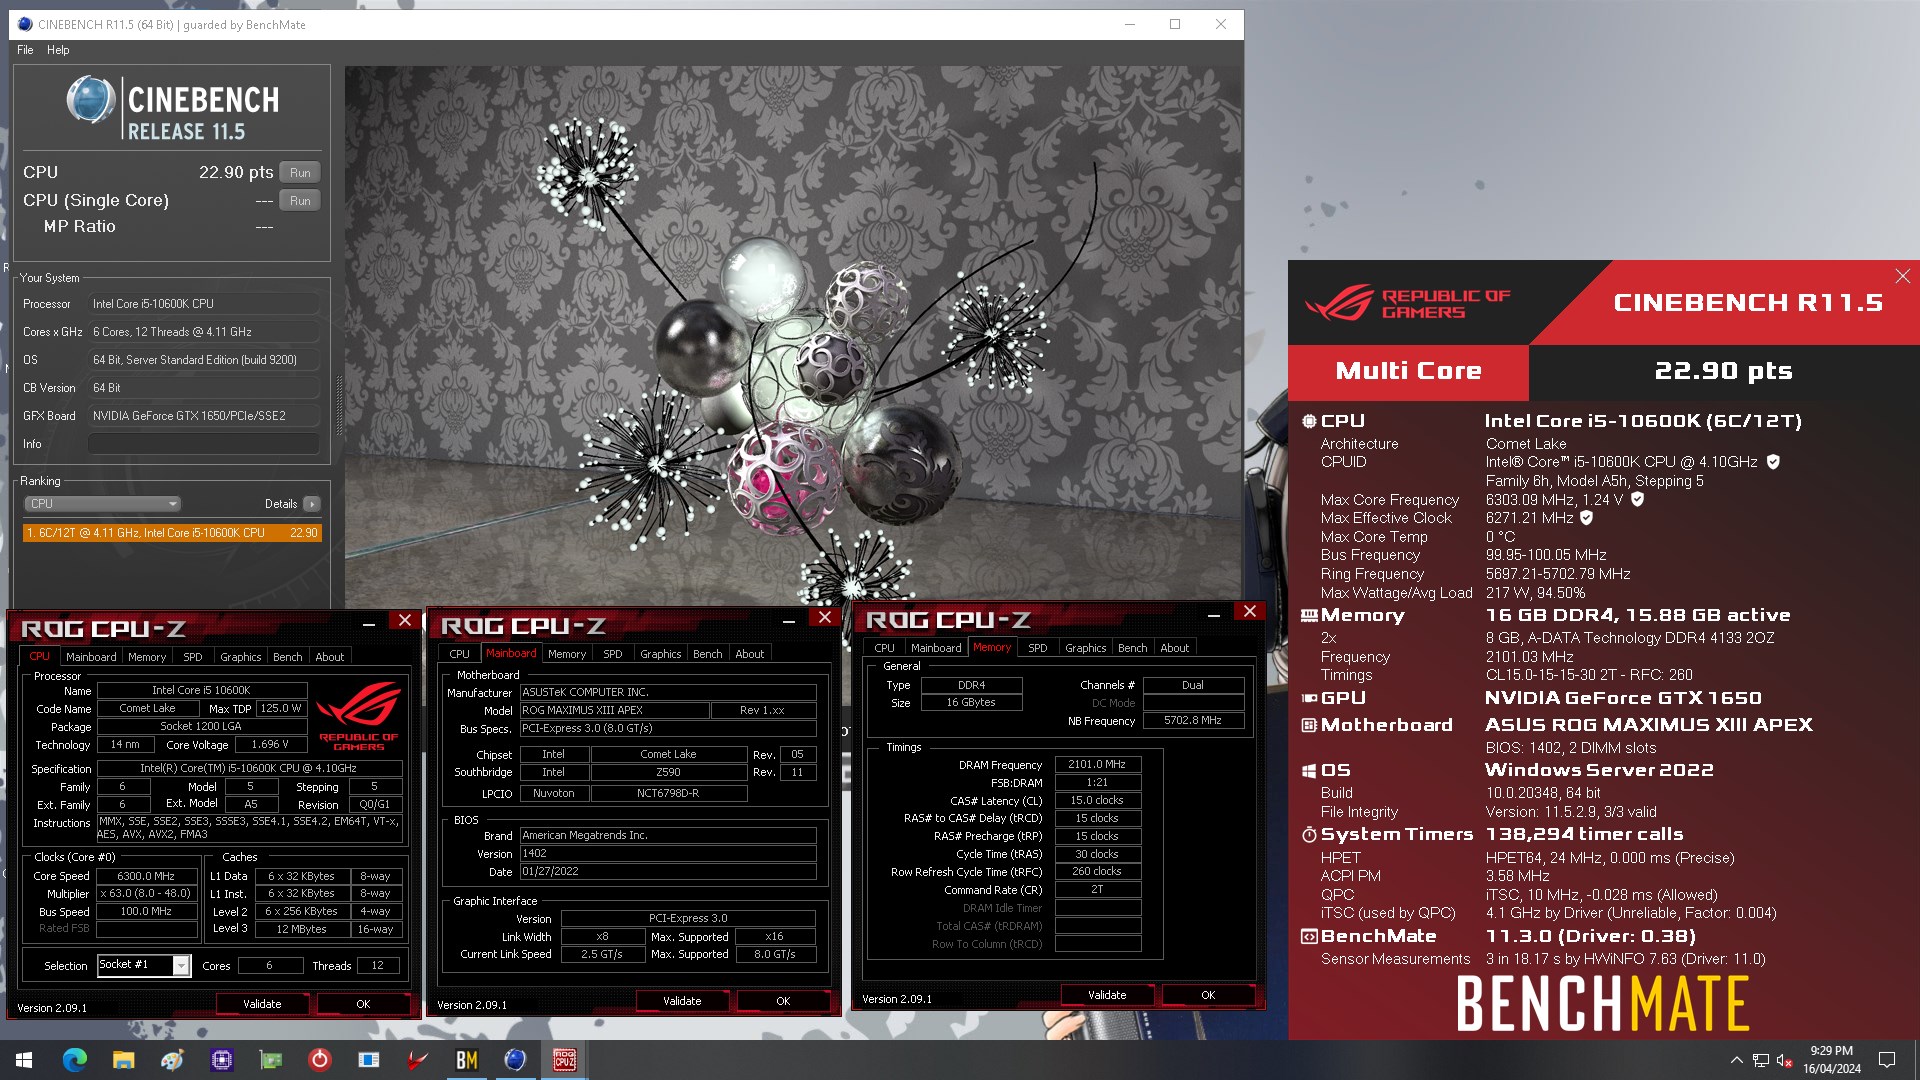Screen dimensions: 1920x1080
Task: Click the System Timers stopwatch icon
Action: point(1309,835)
